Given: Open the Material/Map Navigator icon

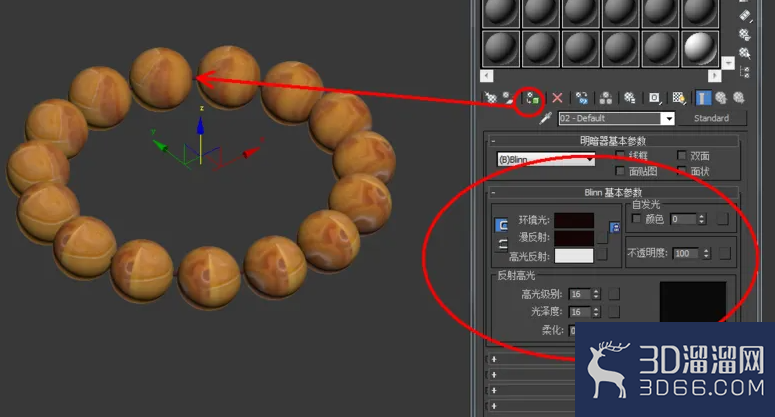Looking at the screenshot, I should coord(744,72).
